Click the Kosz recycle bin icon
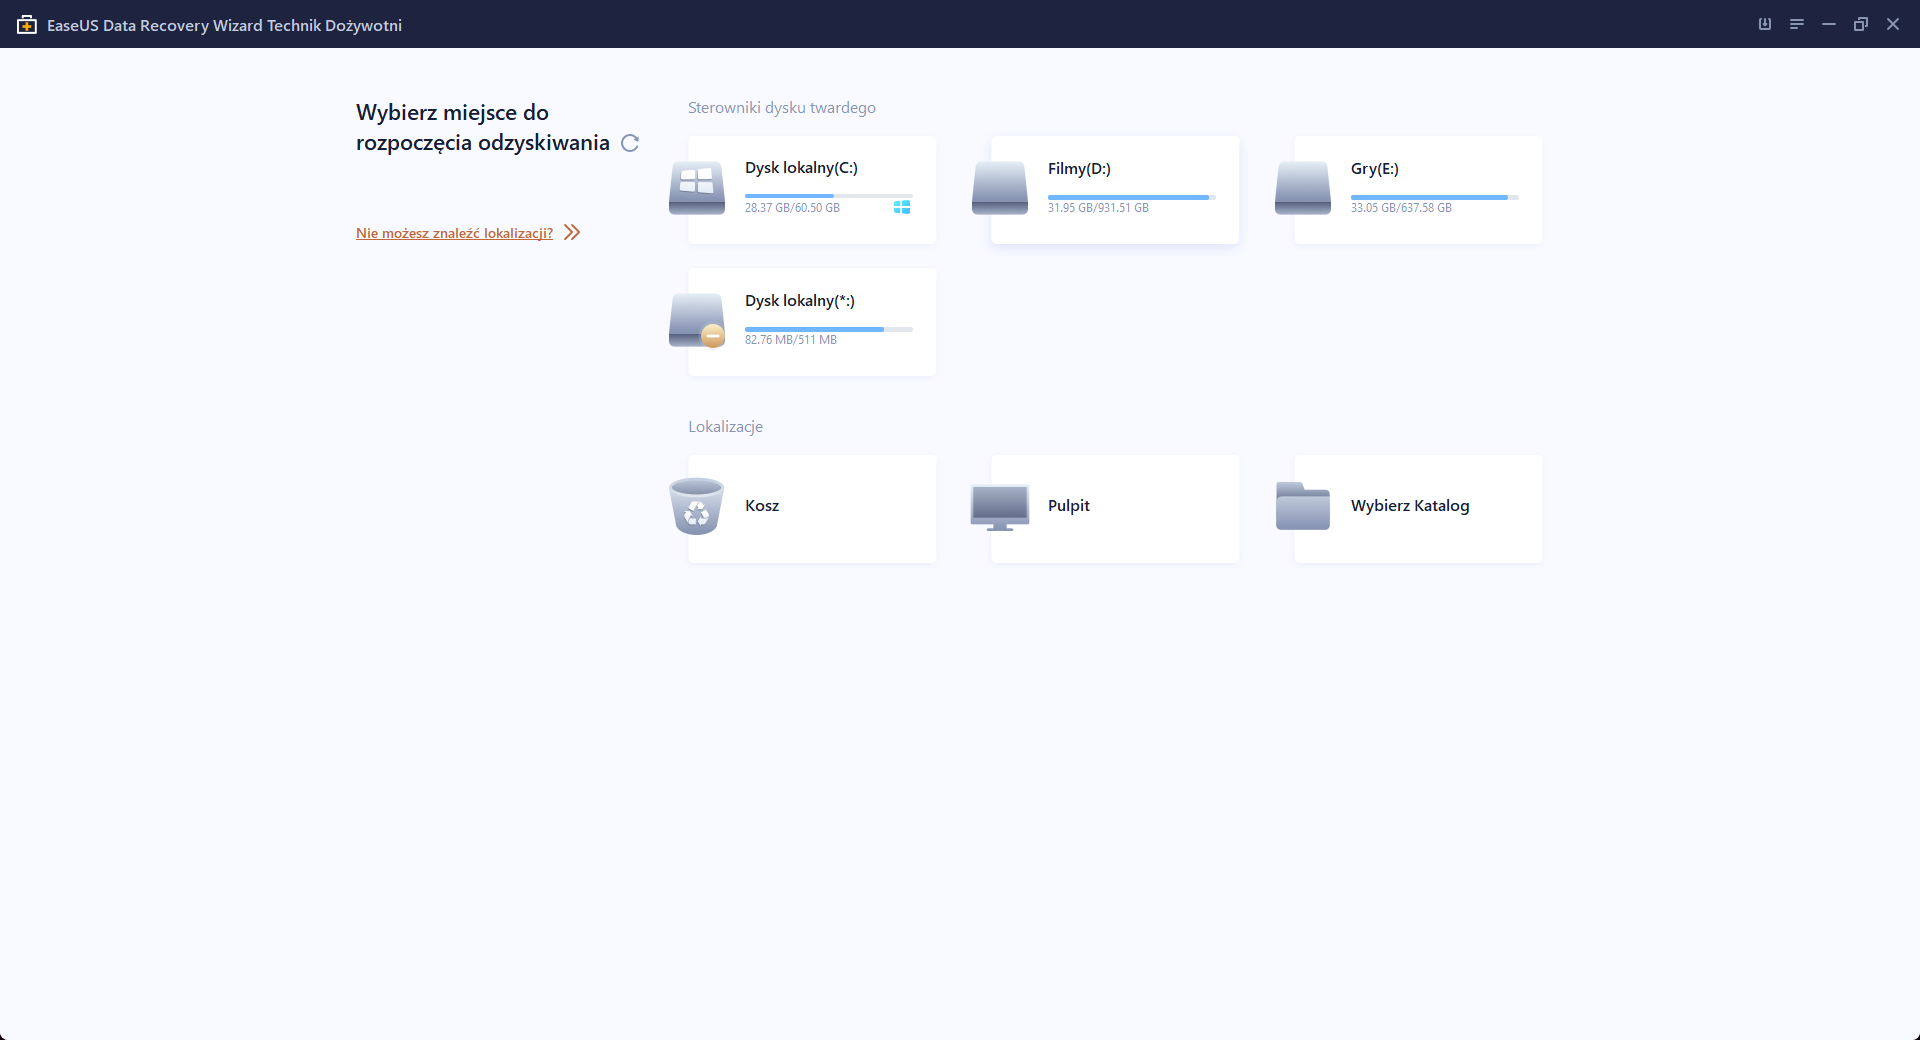 click(x=697, y=506)
